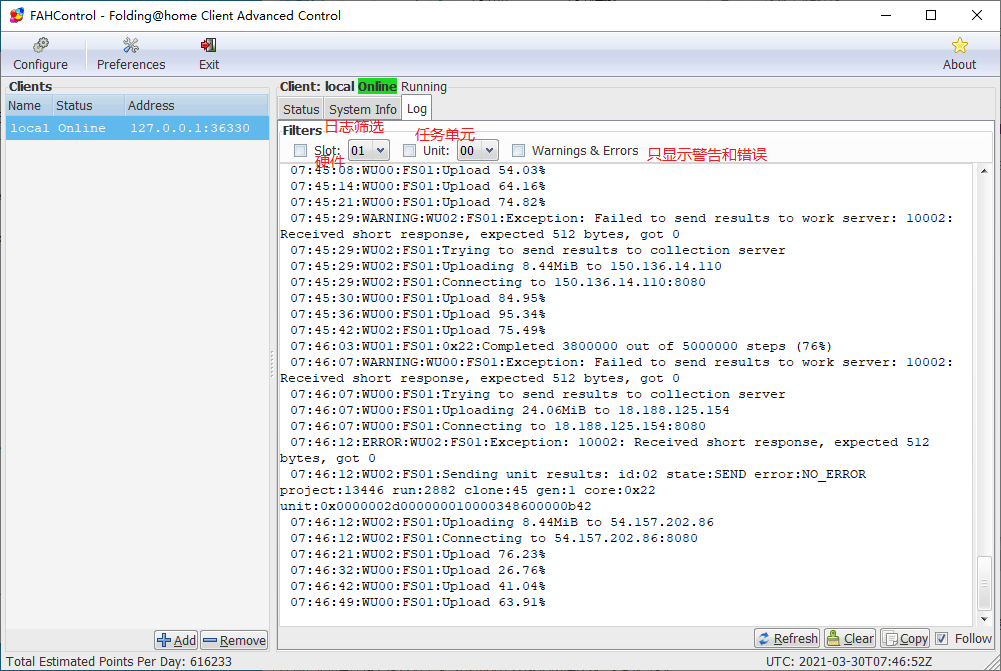The image size is (1001, 671).
Task: Open the About star icon
Action: (x=959, y=45)
